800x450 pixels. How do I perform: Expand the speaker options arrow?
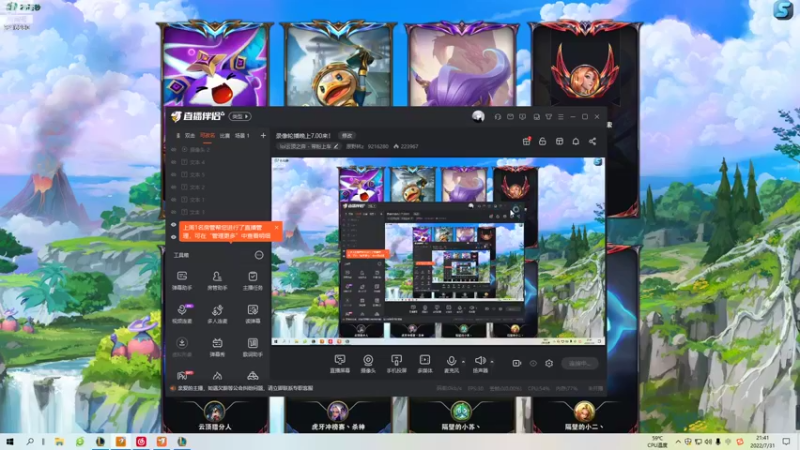tap(492, 362)
